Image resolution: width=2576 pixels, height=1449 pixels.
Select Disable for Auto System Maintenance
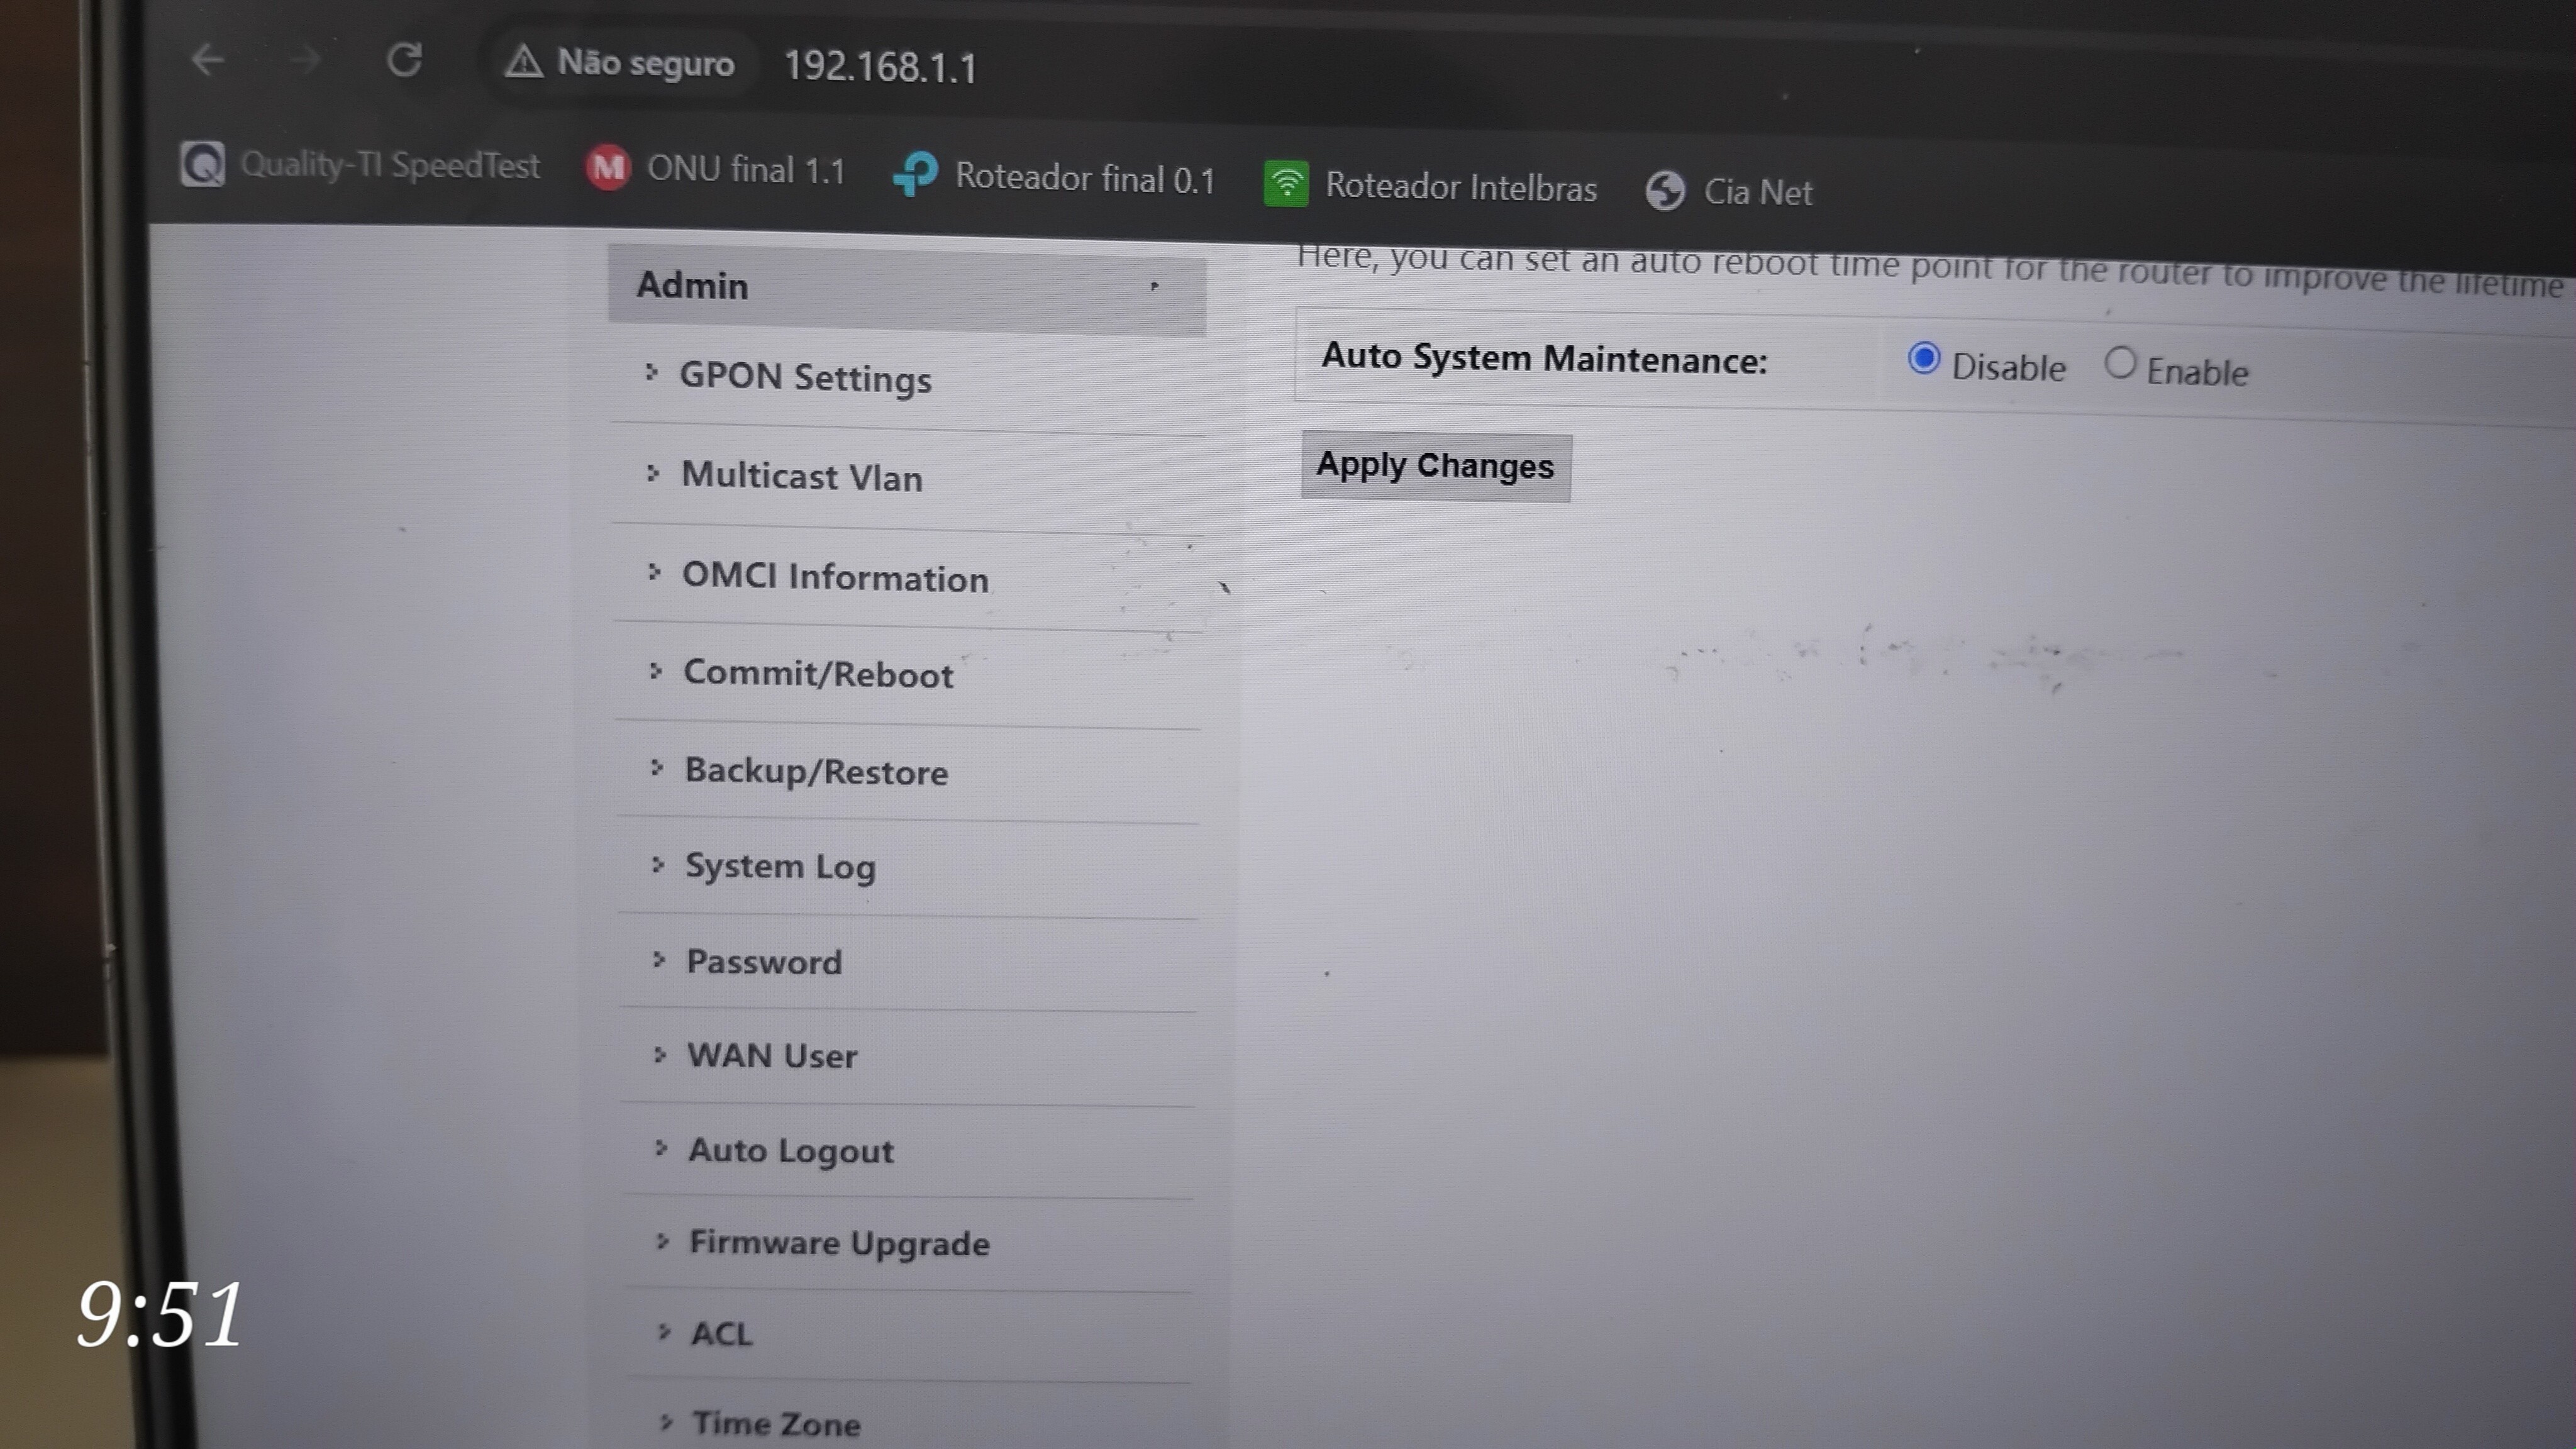(1923, 359)
